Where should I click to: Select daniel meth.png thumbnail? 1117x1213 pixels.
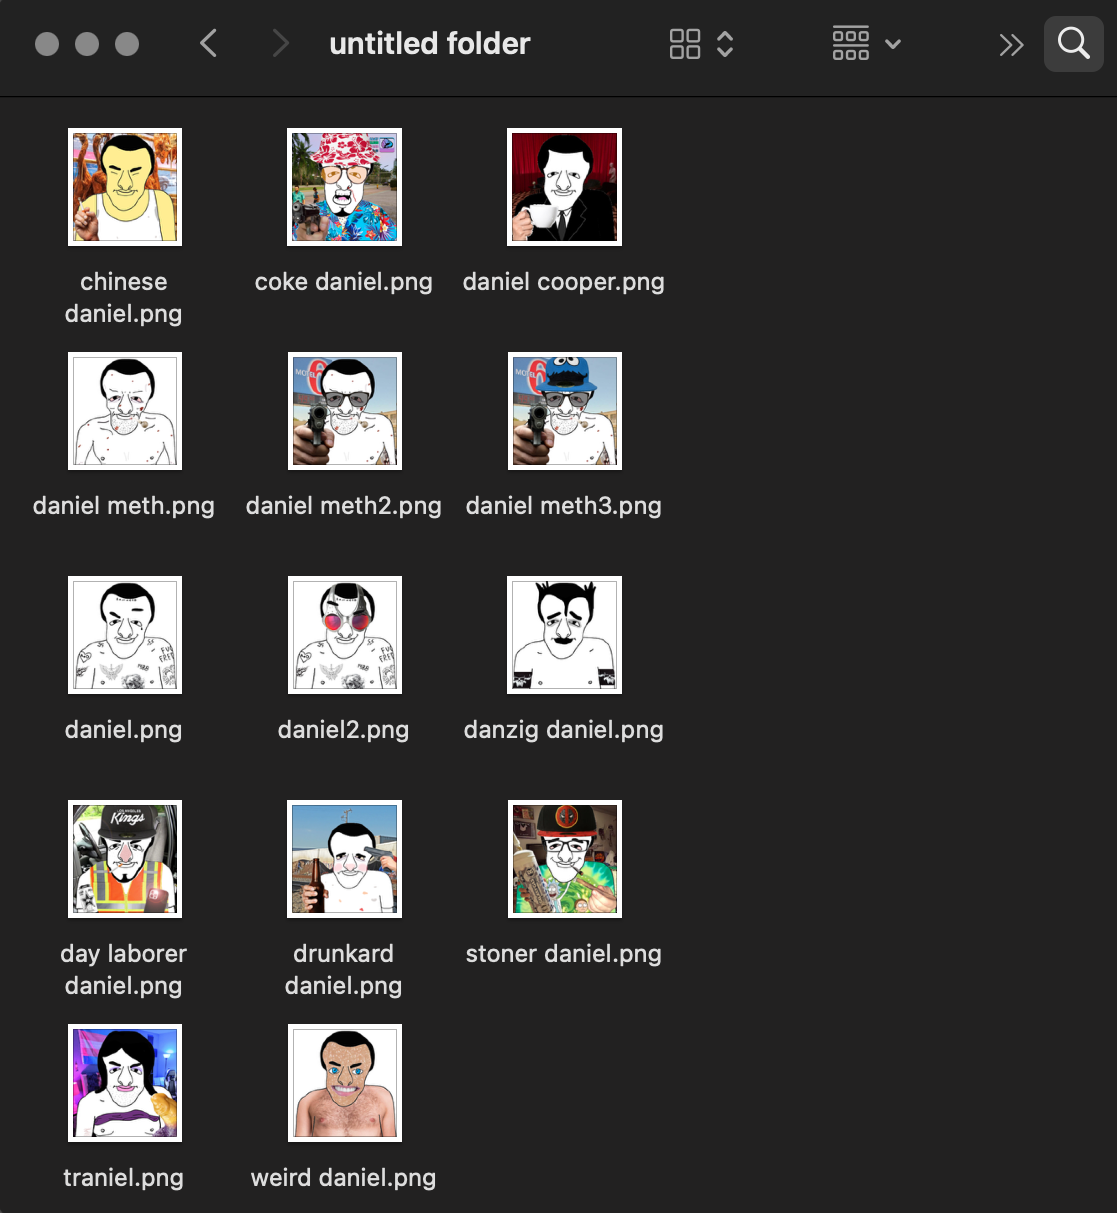pos(125,411)
